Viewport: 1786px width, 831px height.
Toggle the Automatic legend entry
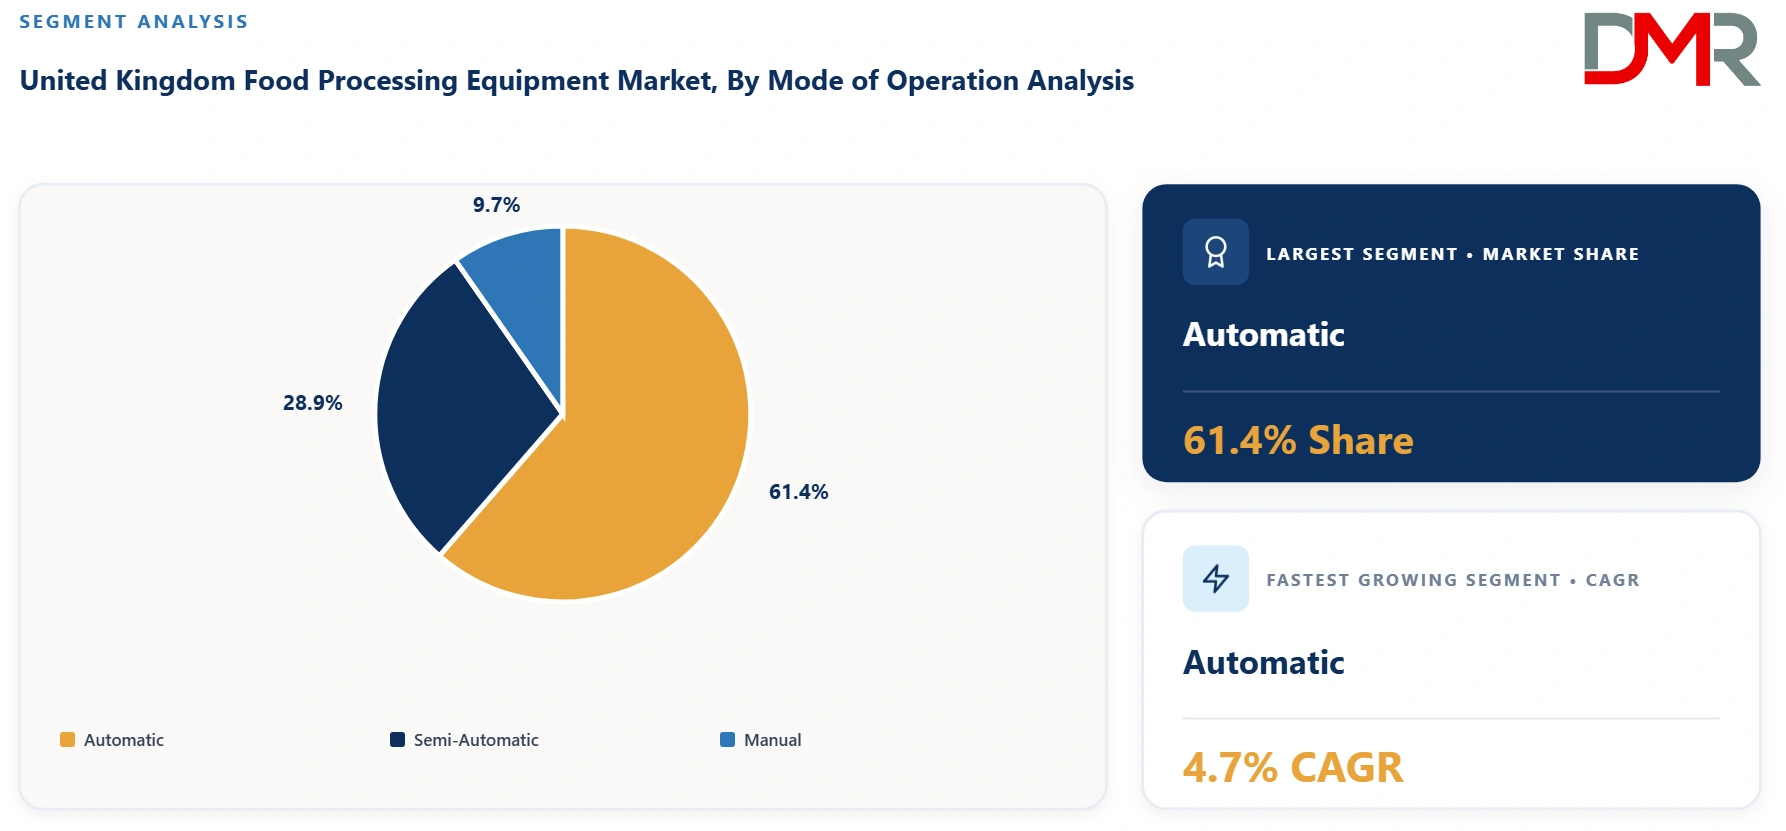point(112,740)
